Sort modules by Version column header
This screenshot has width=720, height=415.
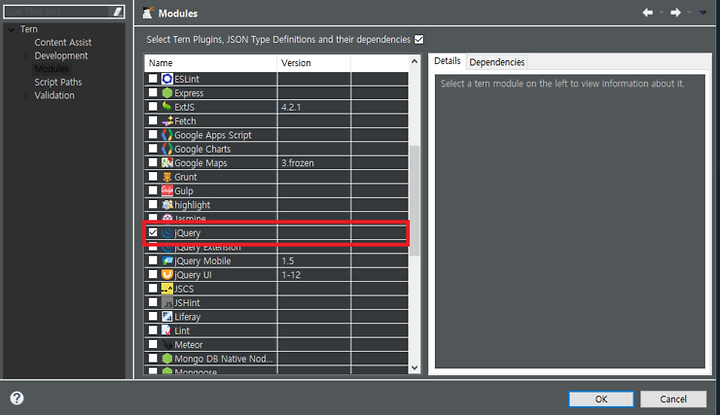click(x=314, y=63)
